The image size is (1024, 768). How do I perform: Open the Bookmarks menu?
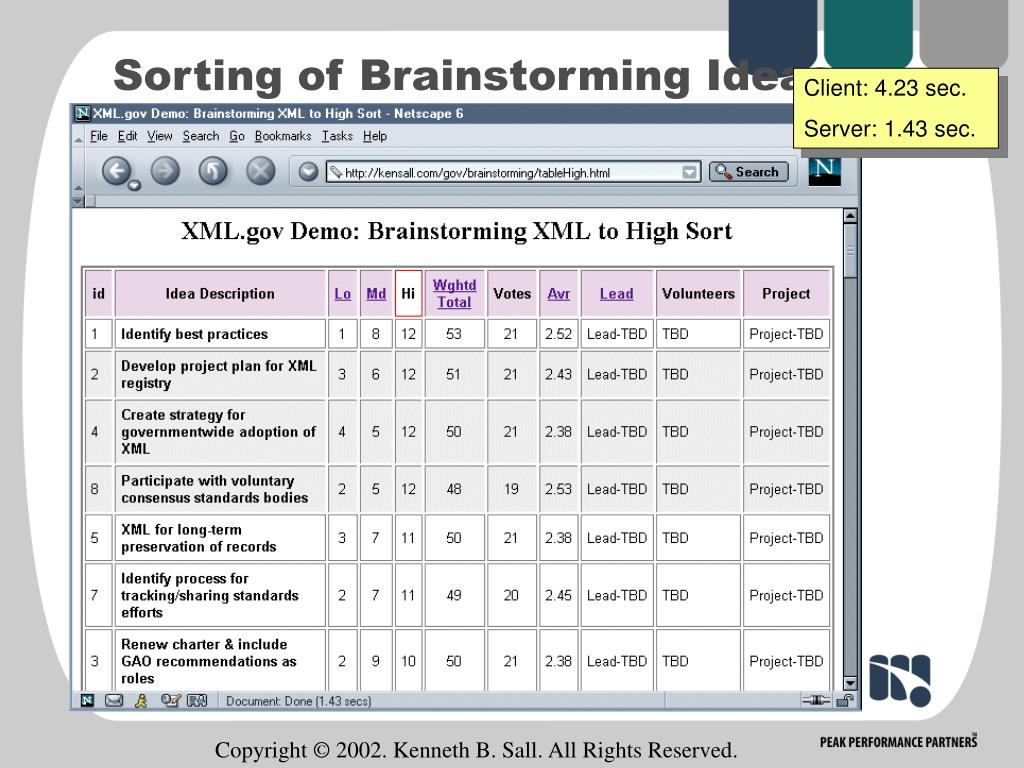pyautogui.click(x=283, y=136)
